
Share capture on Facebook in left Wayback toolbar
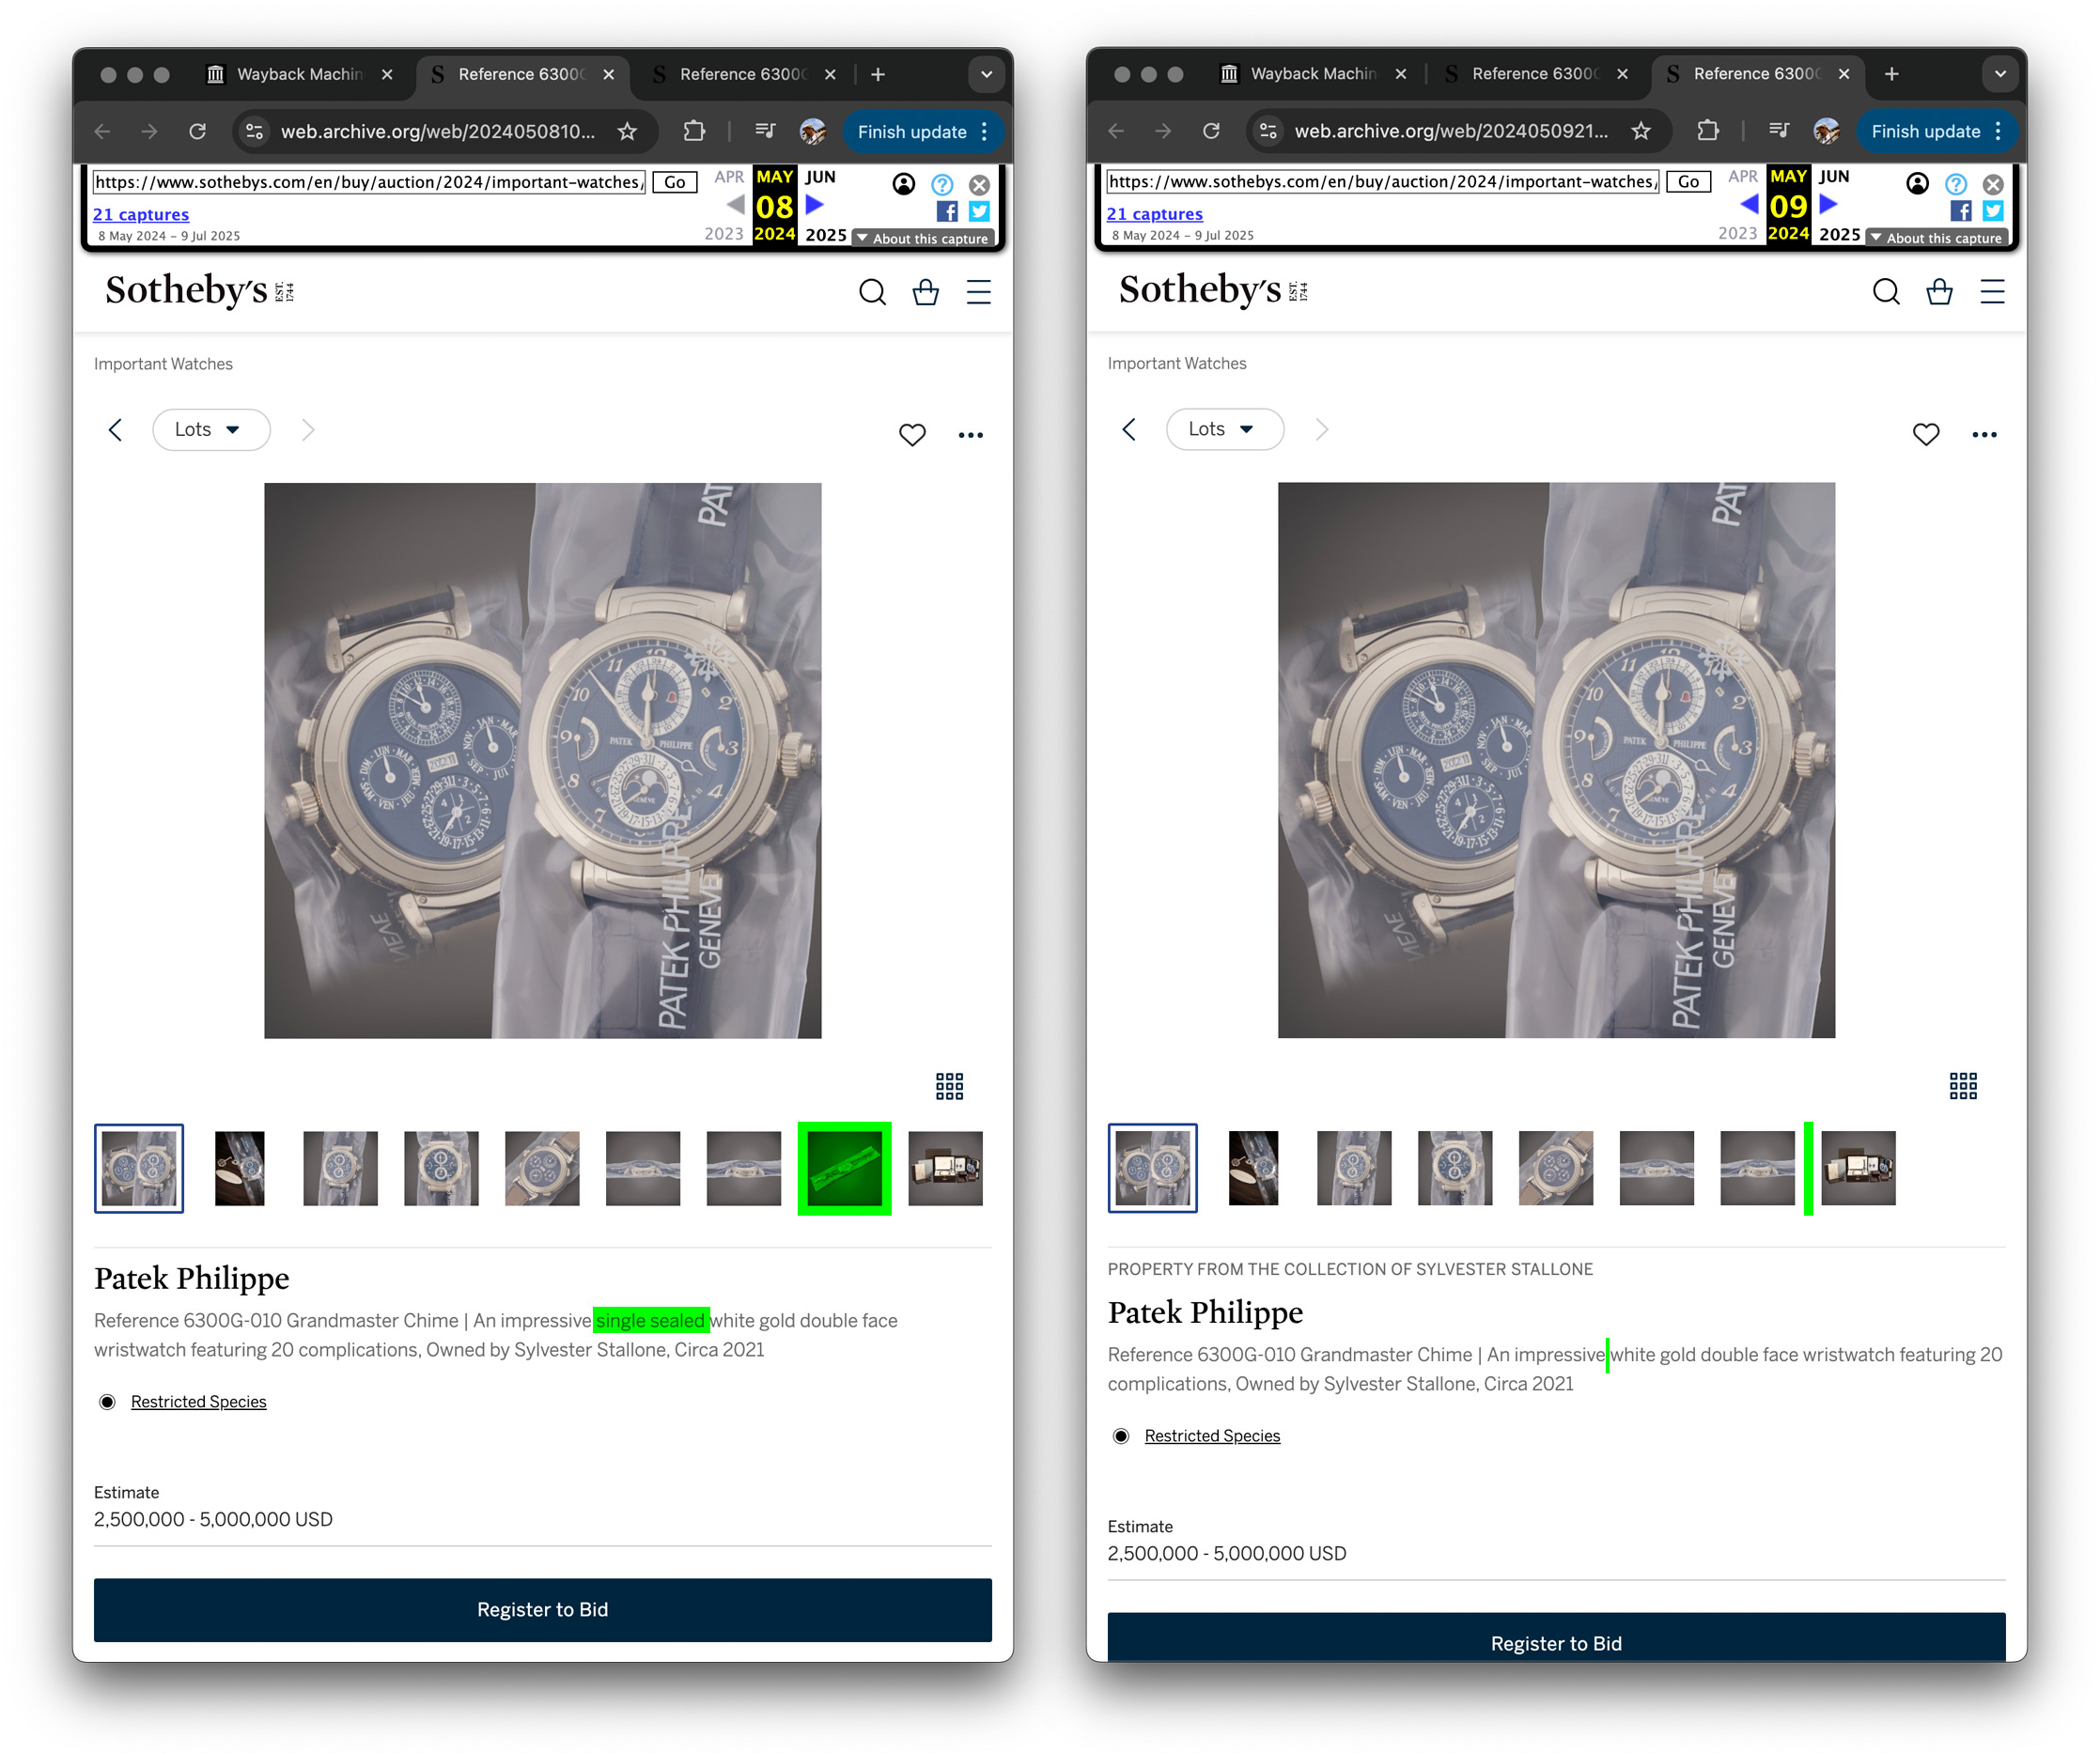[x=946, y=211]
